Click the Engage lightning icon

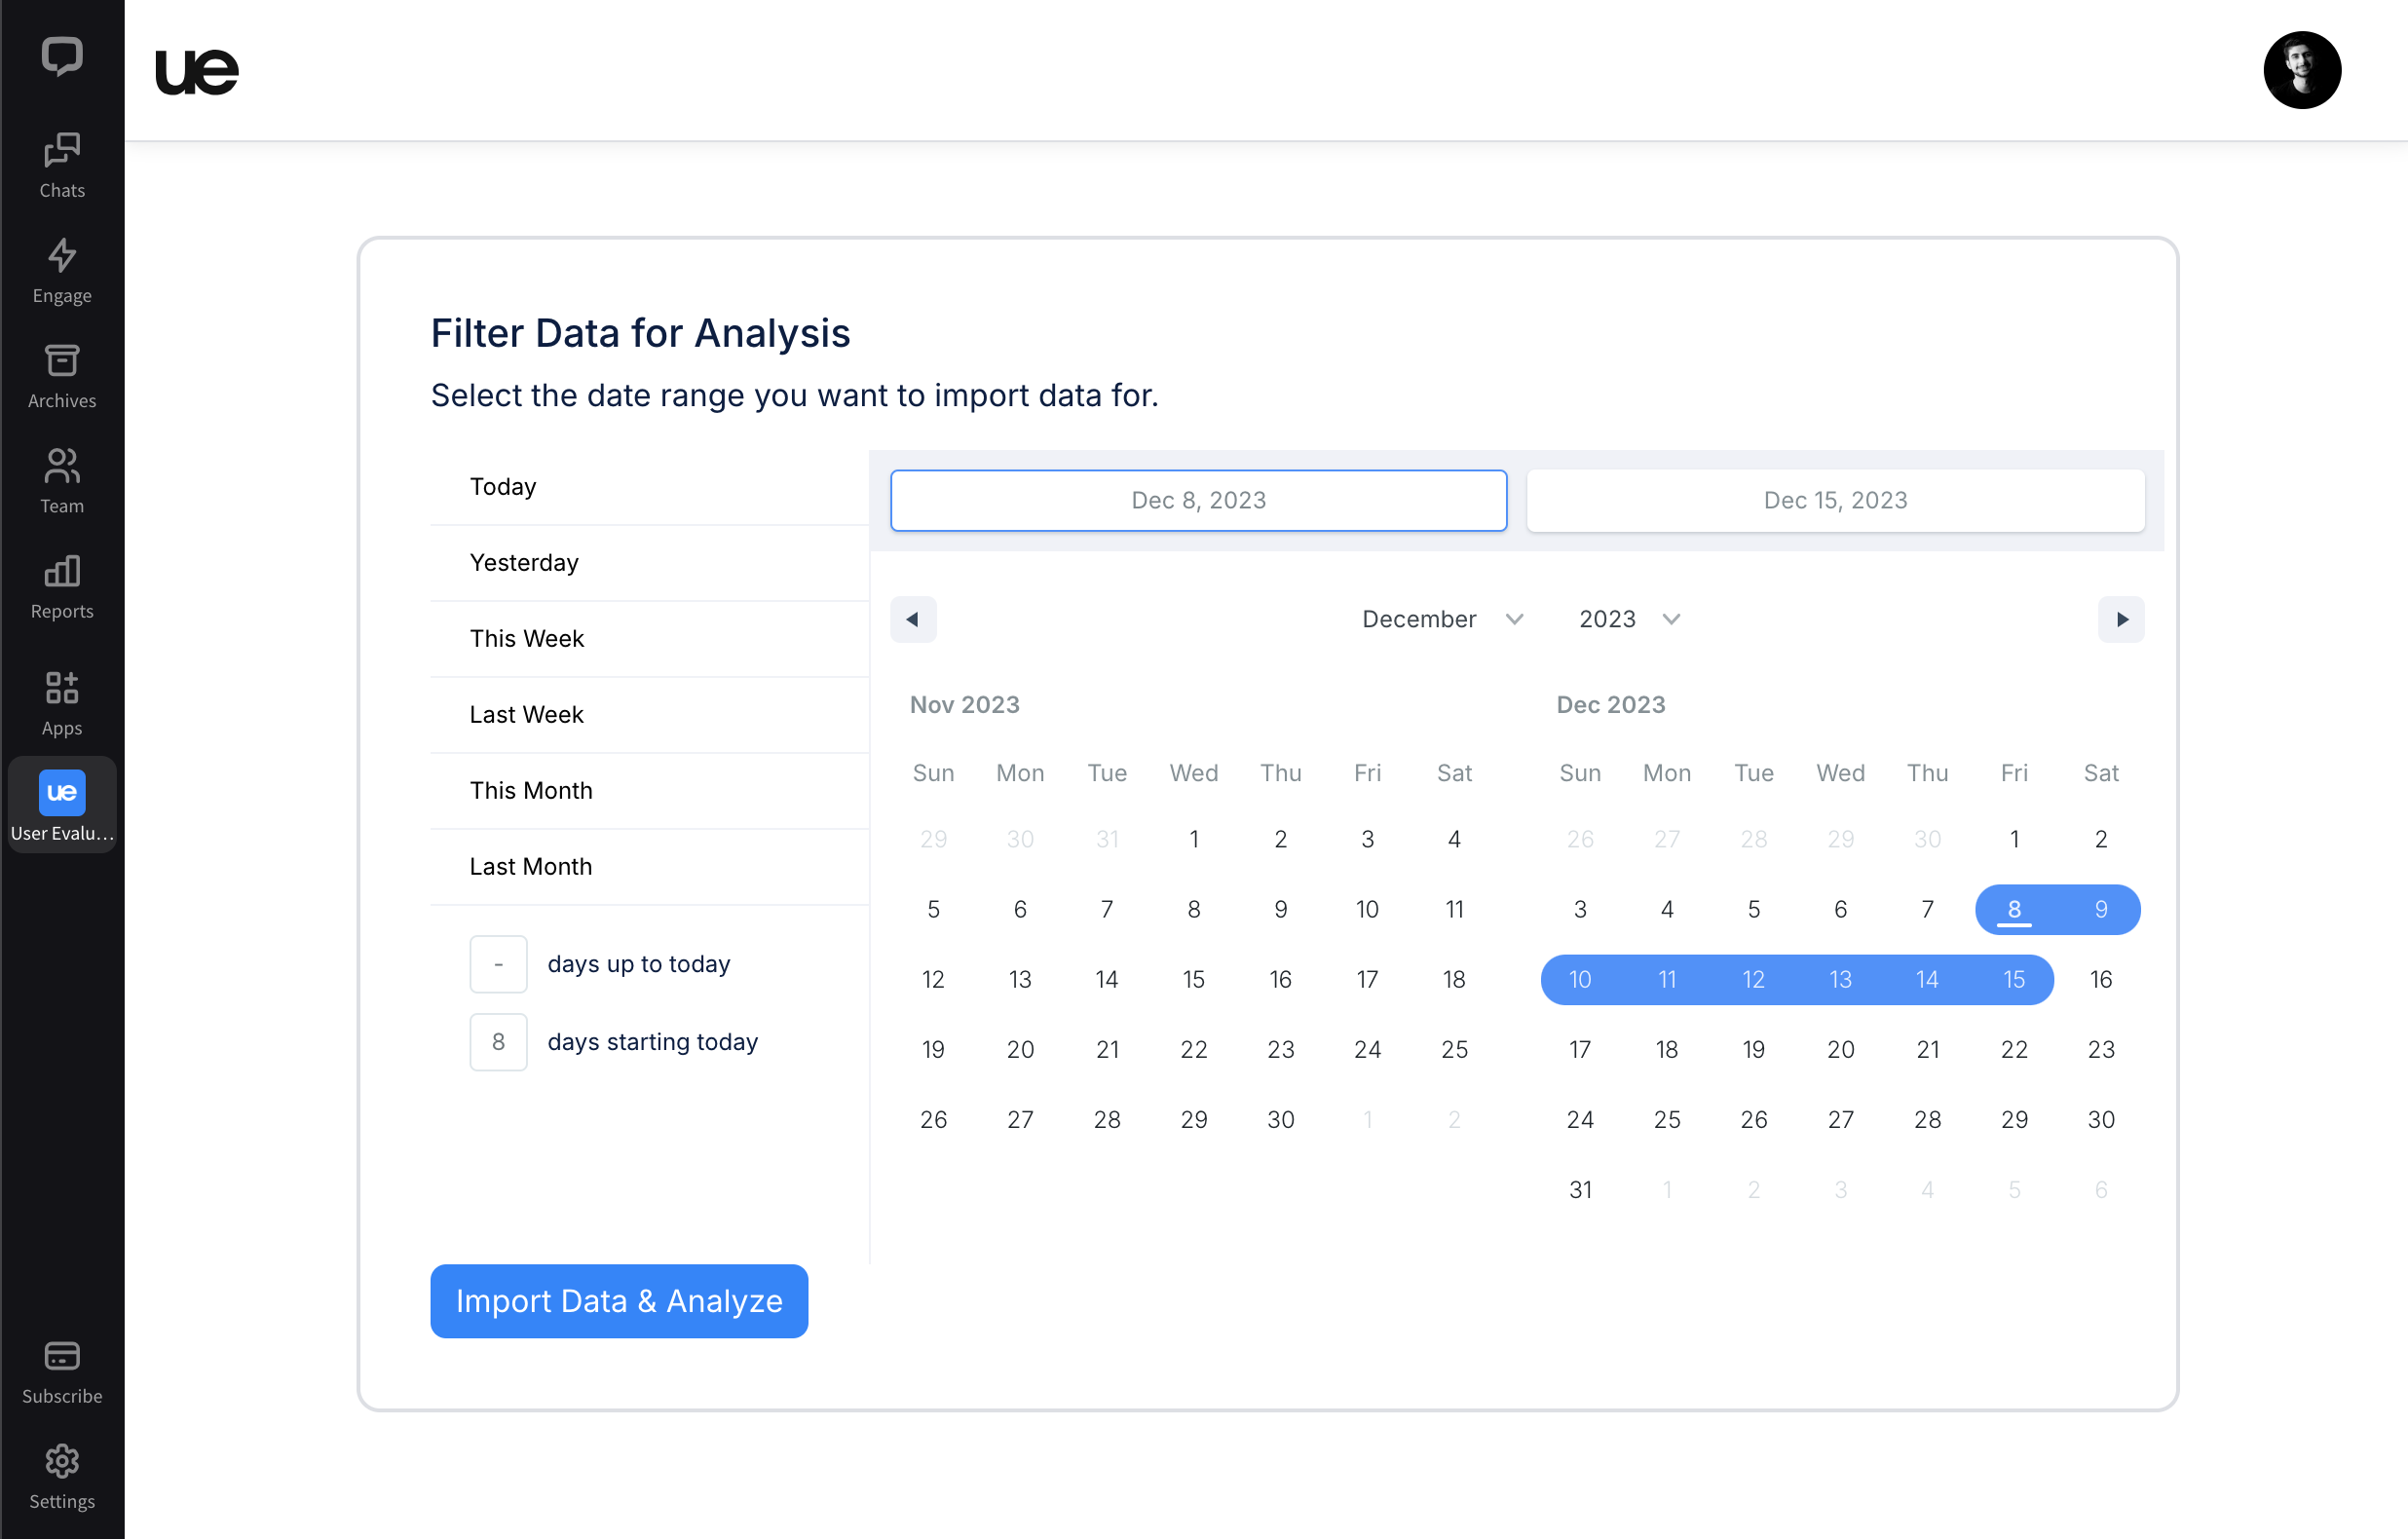pyautogui.click(x=62, y=256)
